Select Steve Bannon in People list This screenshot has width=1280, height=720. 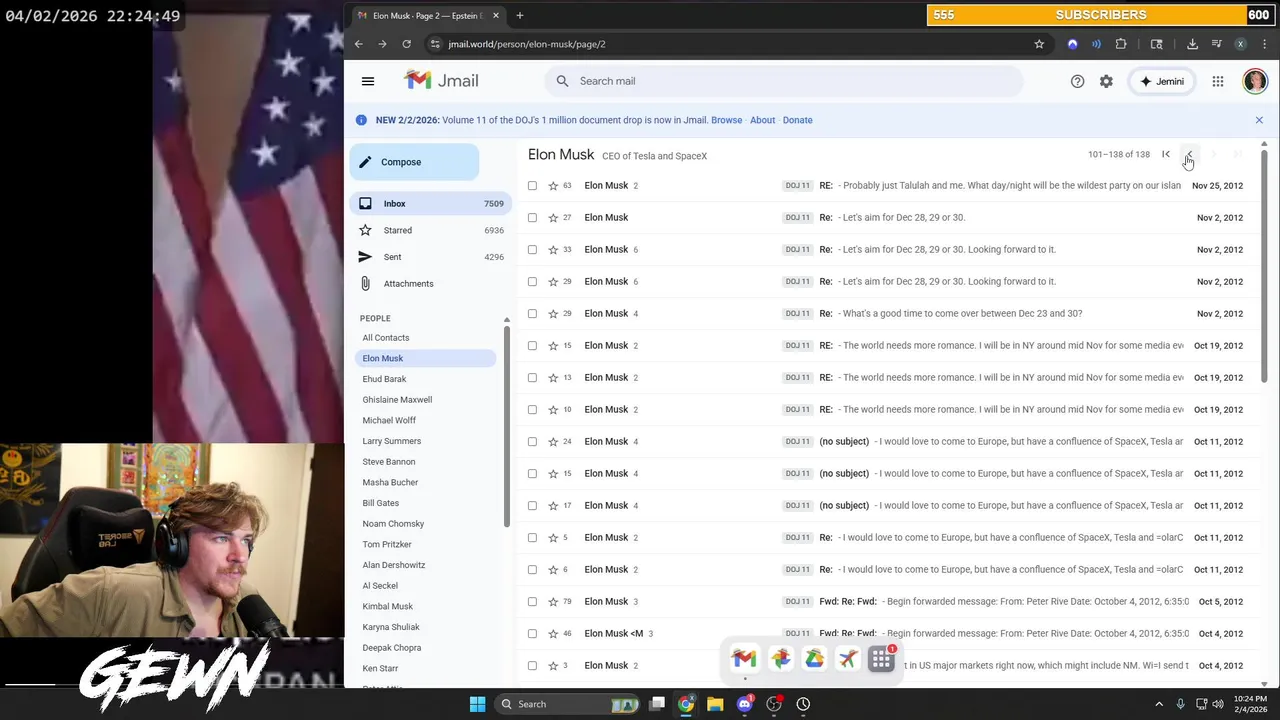pos(389,462)
